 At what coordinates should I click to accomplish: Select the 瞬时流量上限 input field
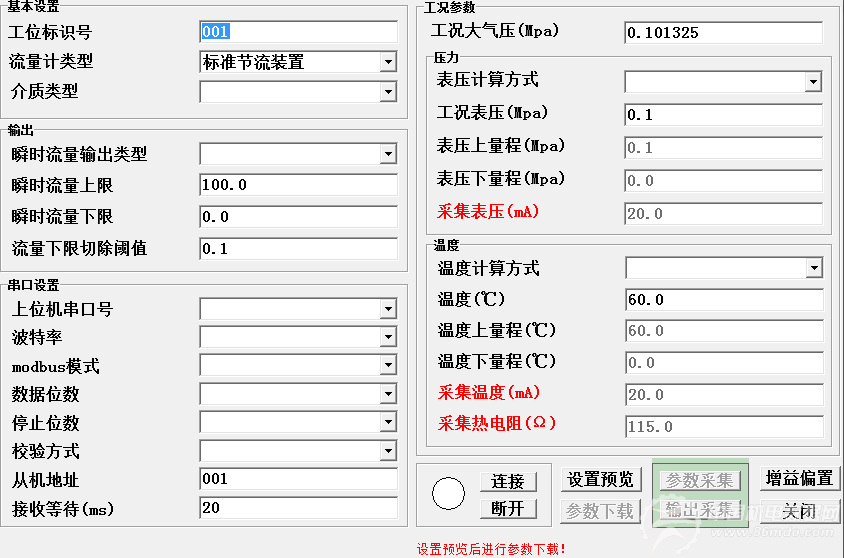point(298,186)
